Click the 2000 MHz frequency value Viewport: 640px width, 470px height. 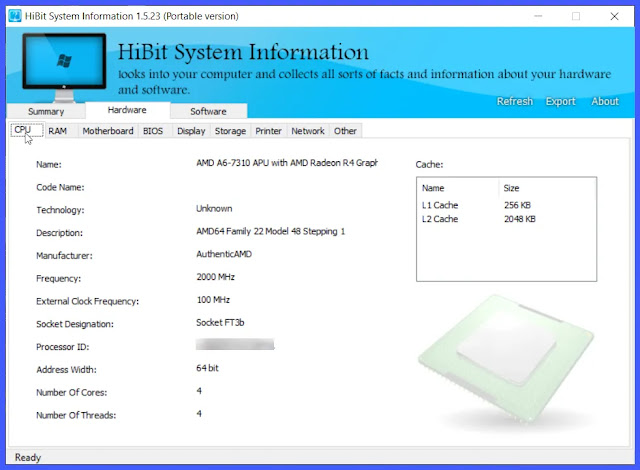[216, 277]
